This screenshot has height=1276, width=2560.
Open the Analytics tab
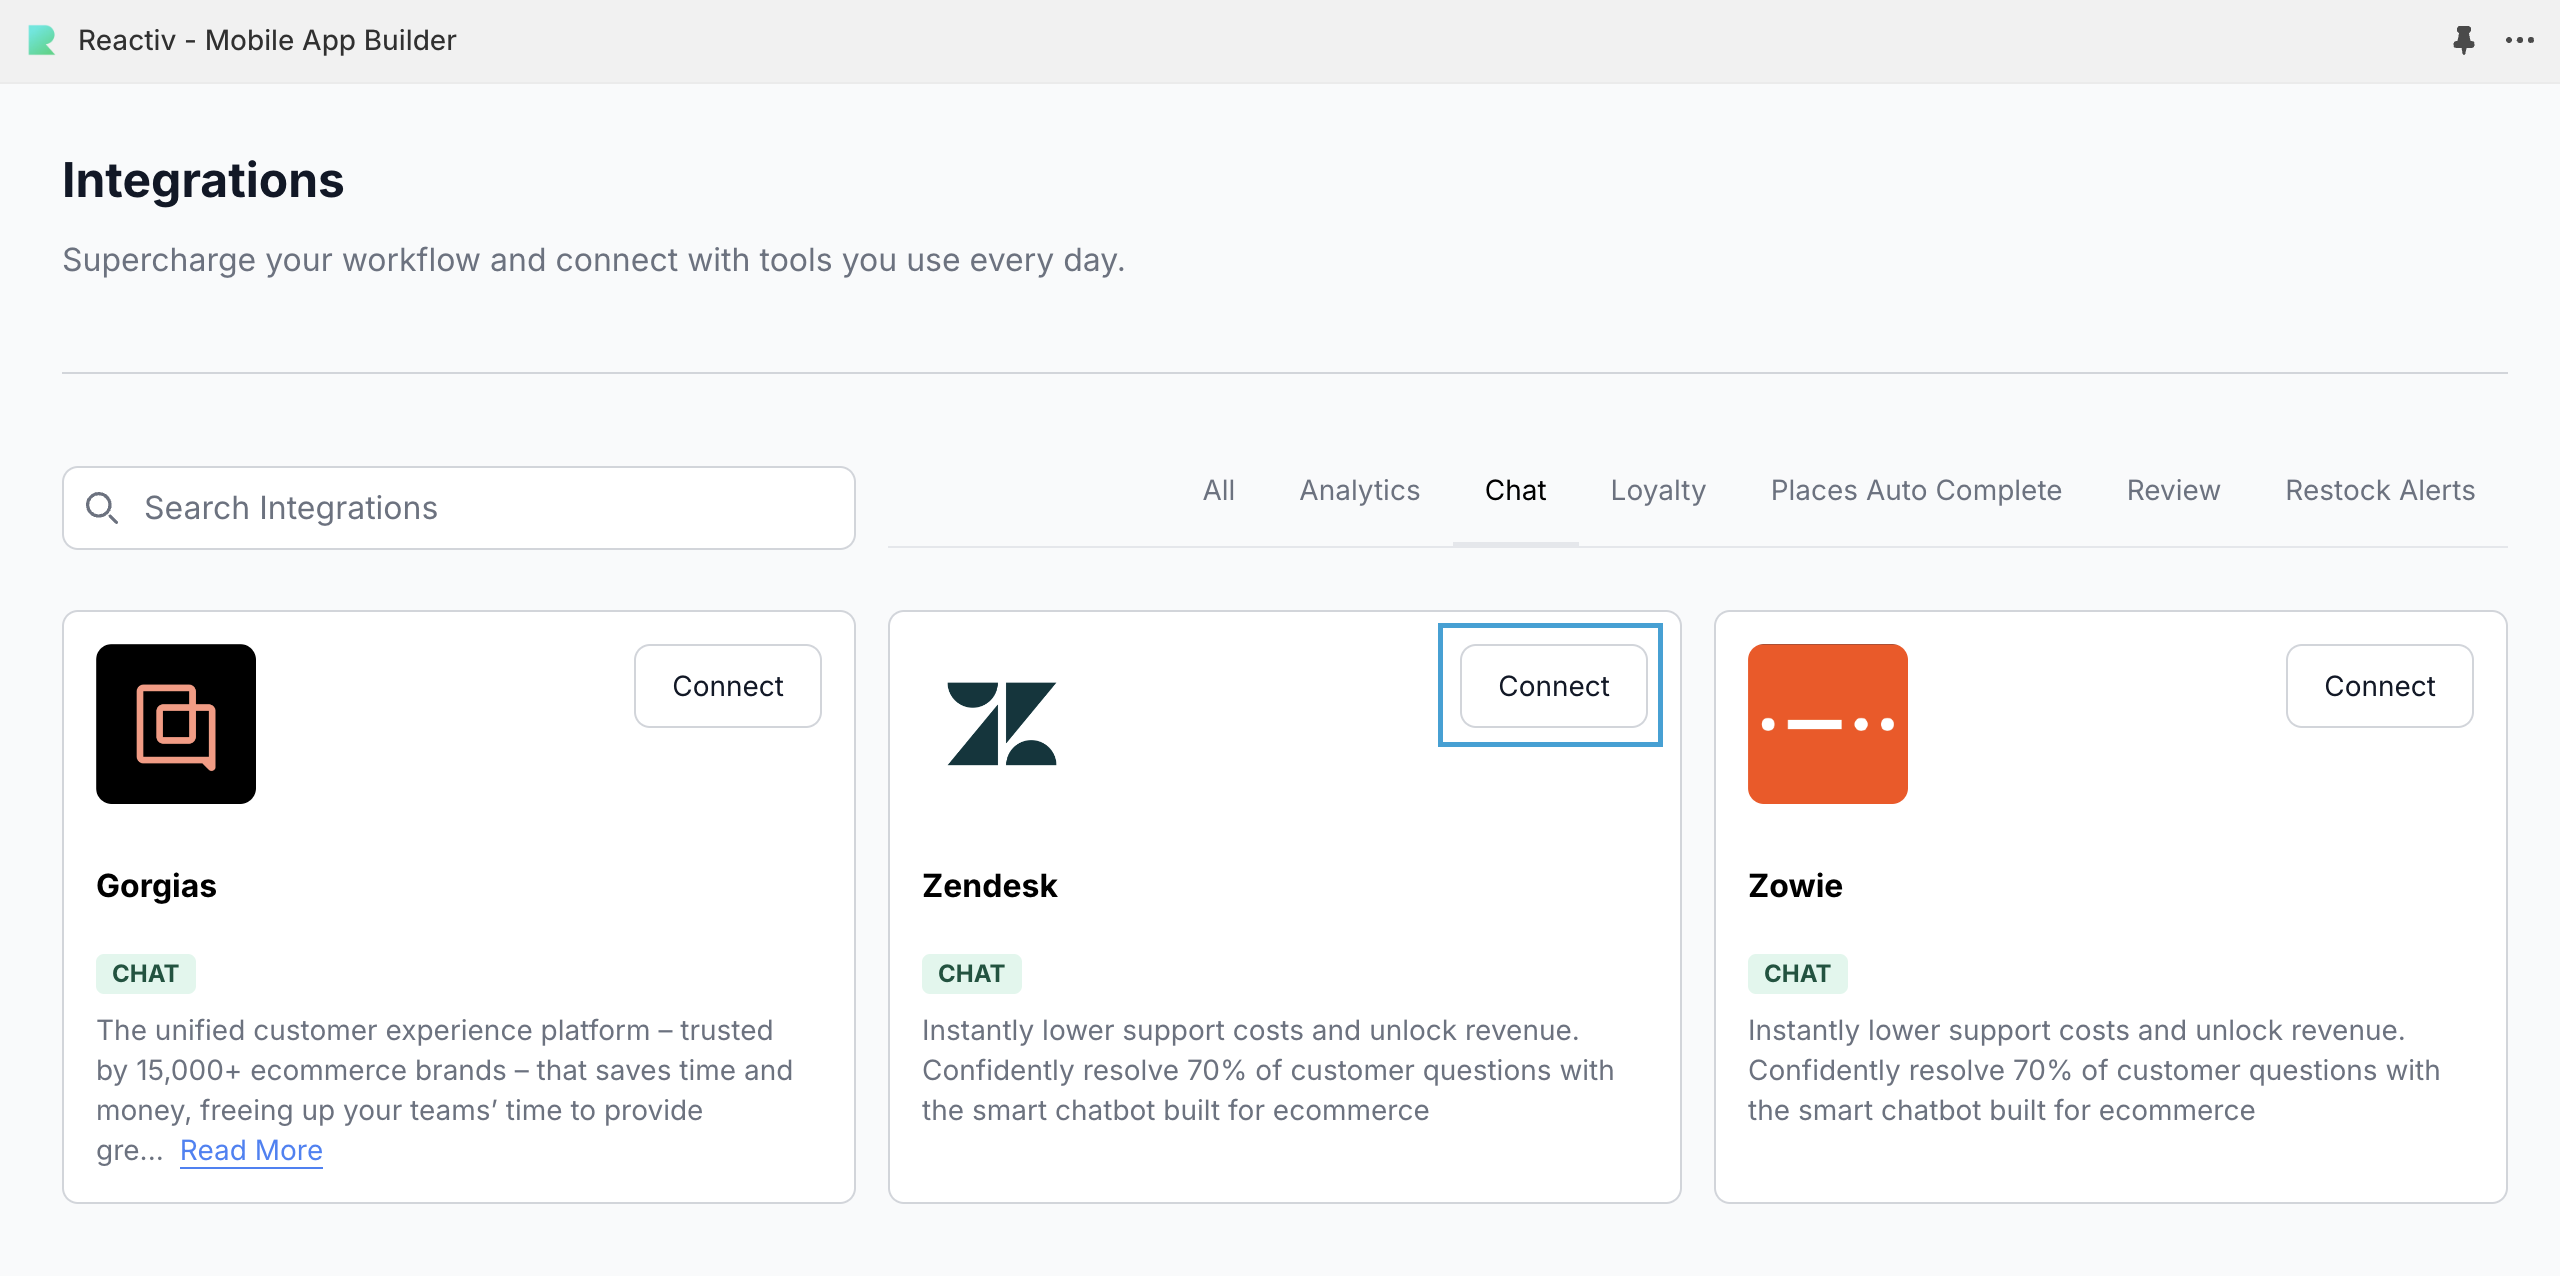coord(1359,490)
